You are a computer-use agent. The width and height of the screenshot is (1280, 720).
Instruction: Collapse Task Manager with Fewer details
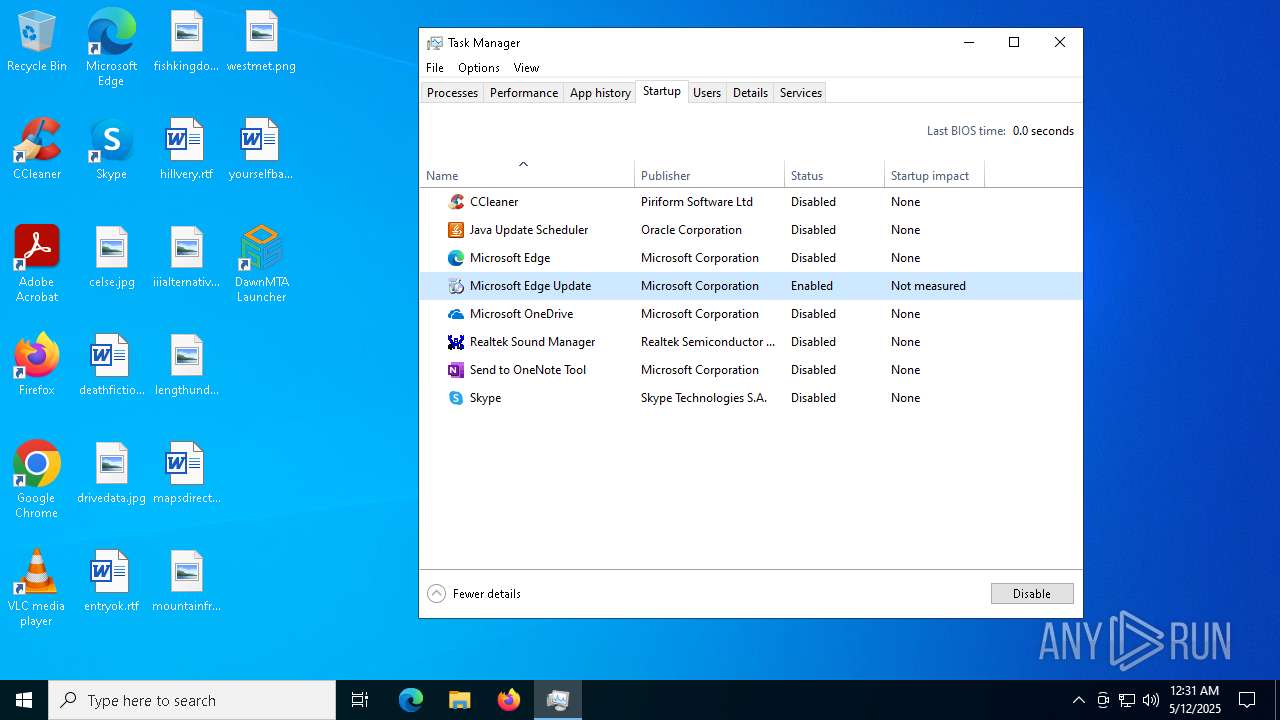pos(474,594)
